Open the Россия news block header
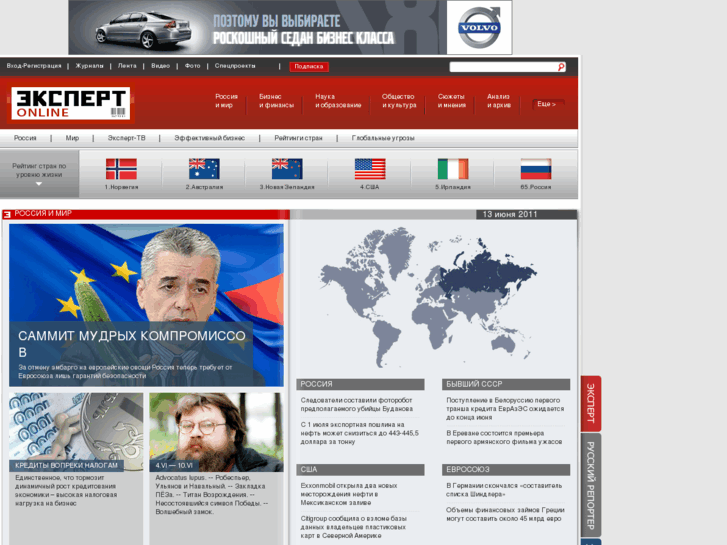This screenshot has height=545, width=727. tap(360, 384)
